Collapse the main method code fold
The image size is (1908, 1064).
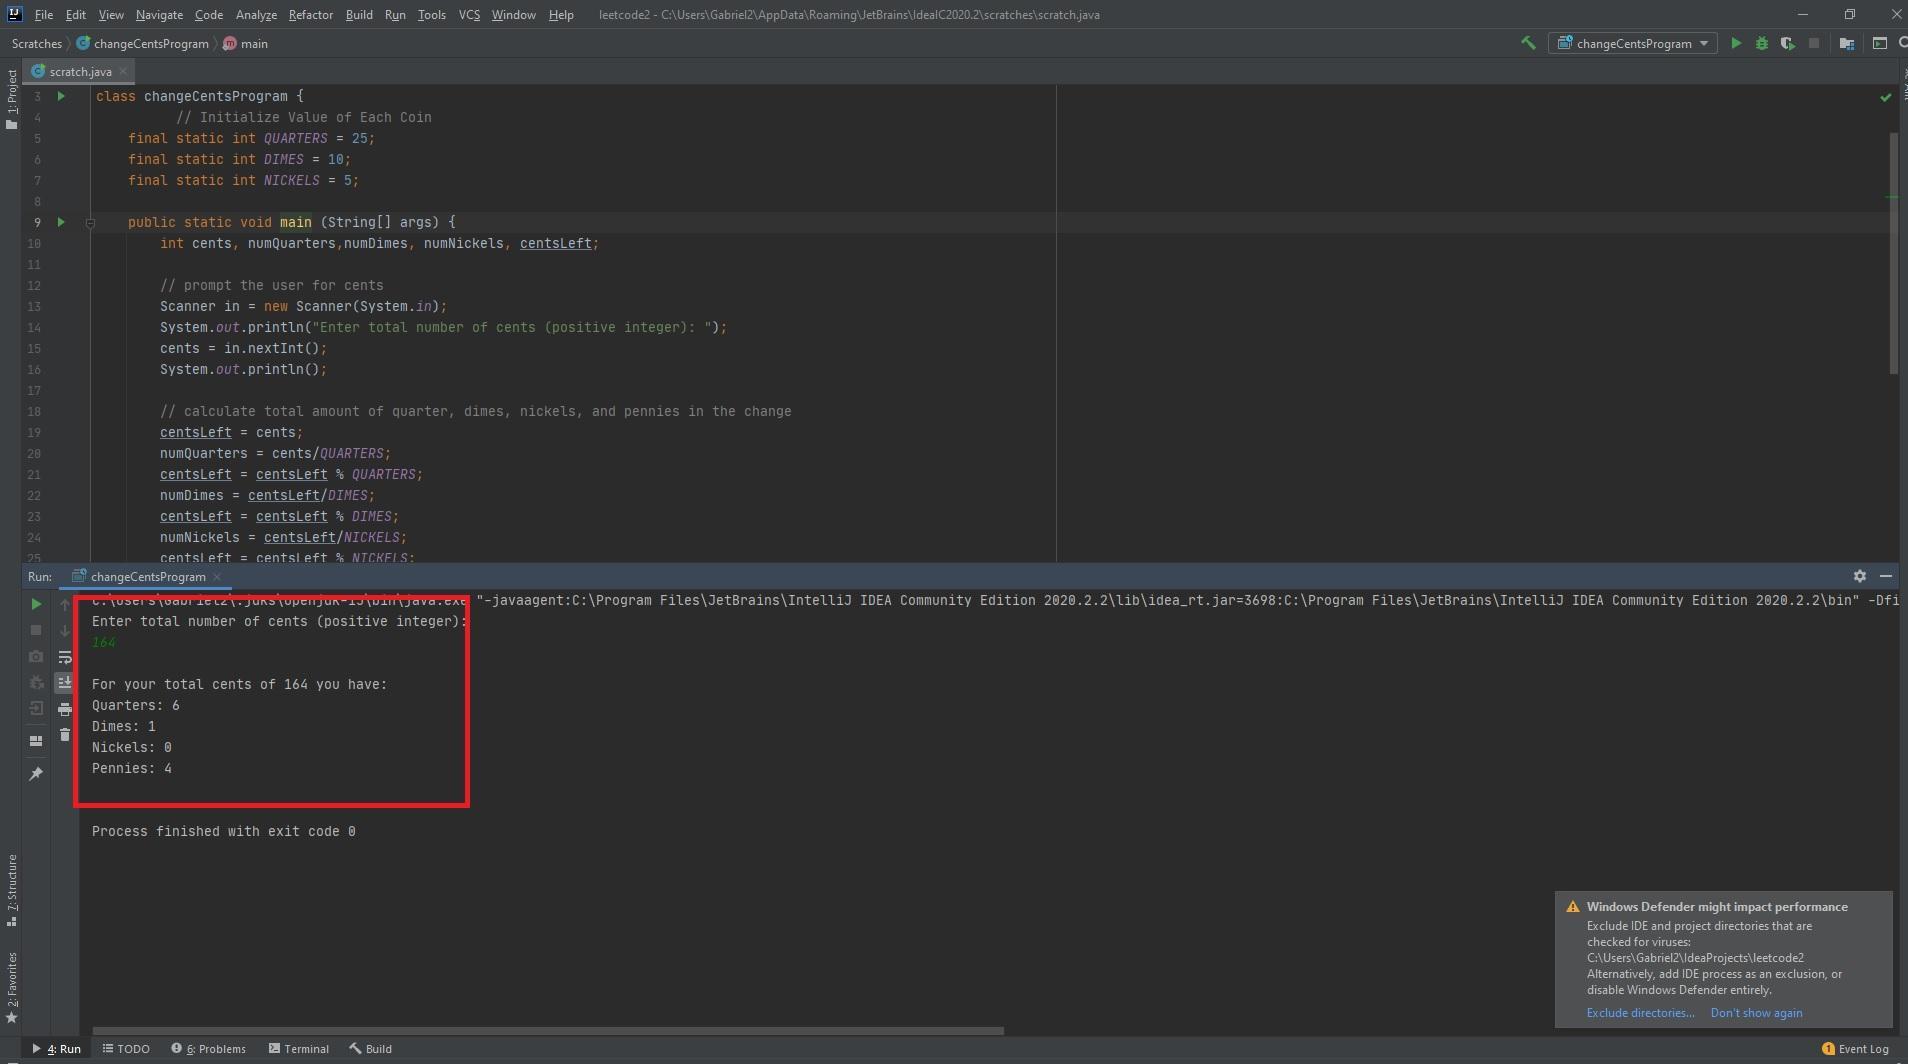90,223
